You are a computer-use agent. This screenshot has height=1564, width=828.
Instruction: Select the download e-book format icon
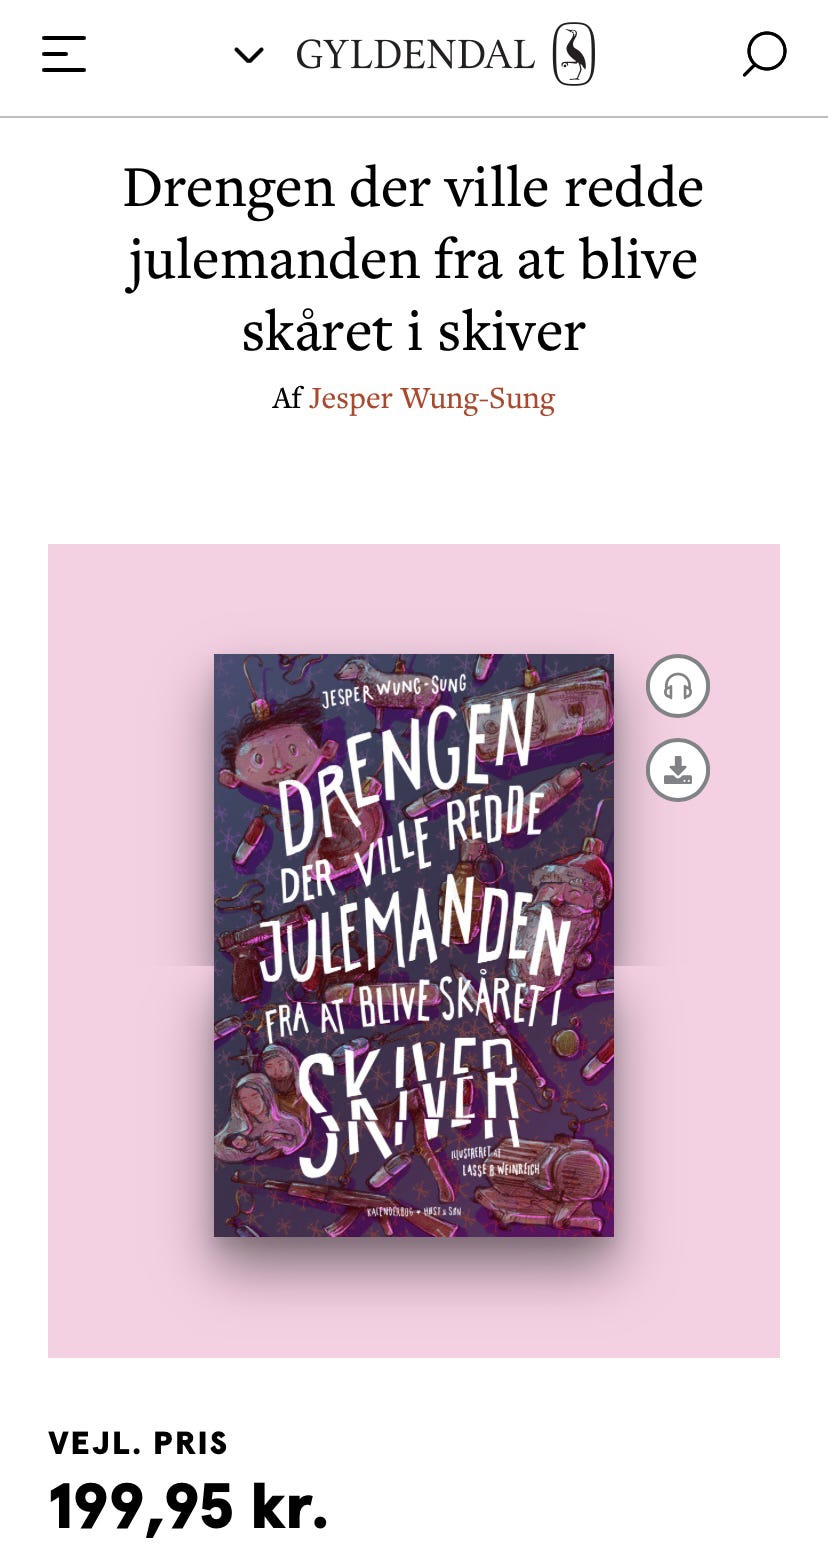click(678, 770)
